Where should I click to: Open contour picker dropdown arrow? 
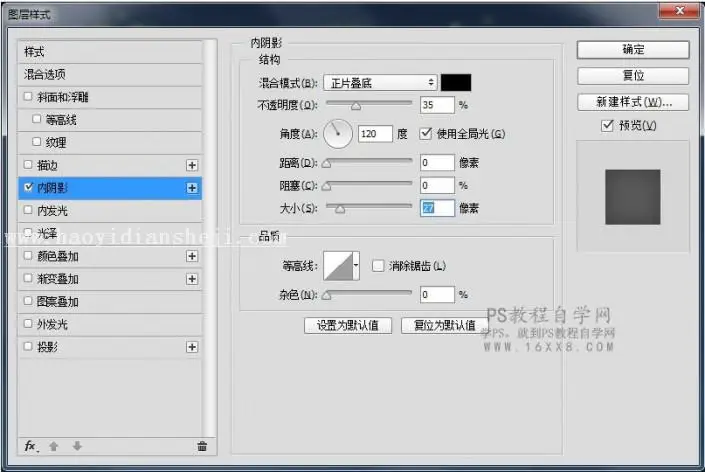(x=356, y=266)
